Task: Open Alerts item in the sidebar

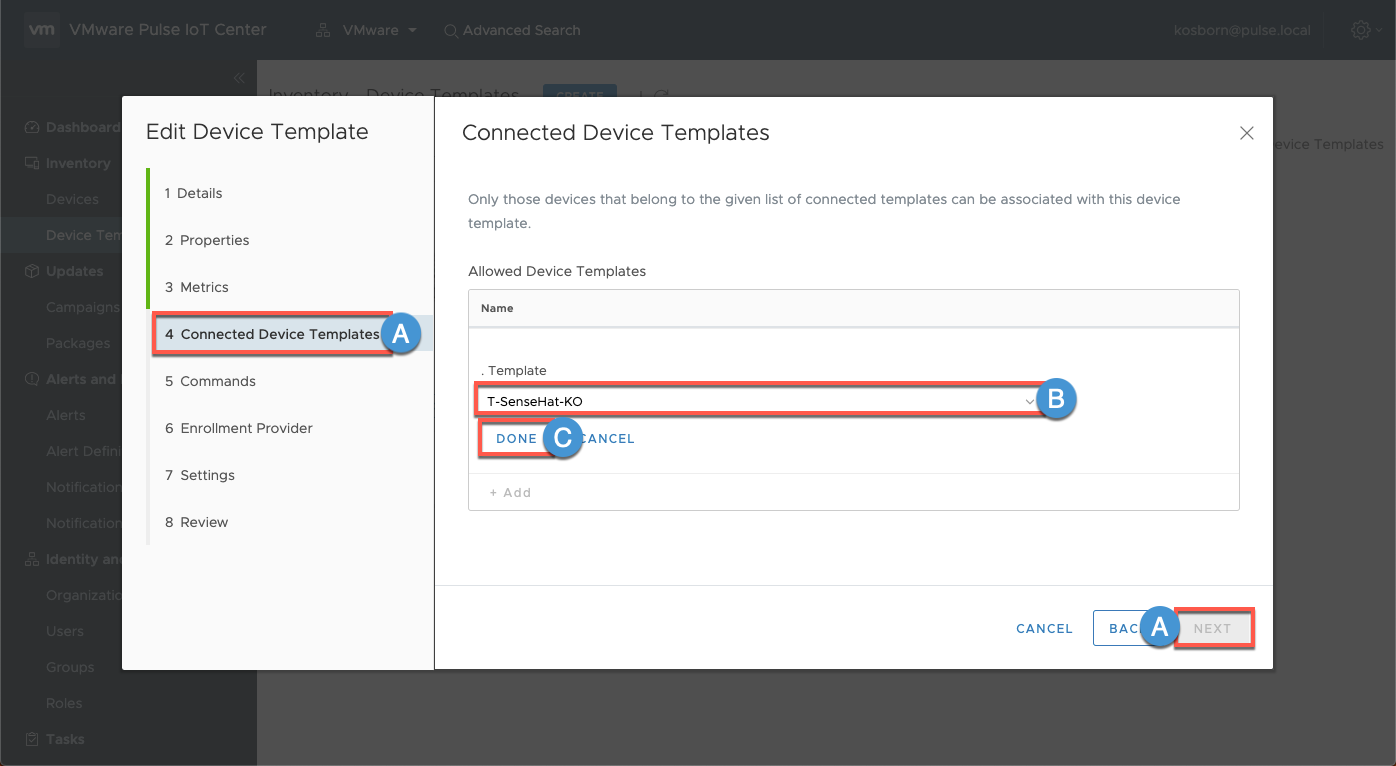Action: 66,415
